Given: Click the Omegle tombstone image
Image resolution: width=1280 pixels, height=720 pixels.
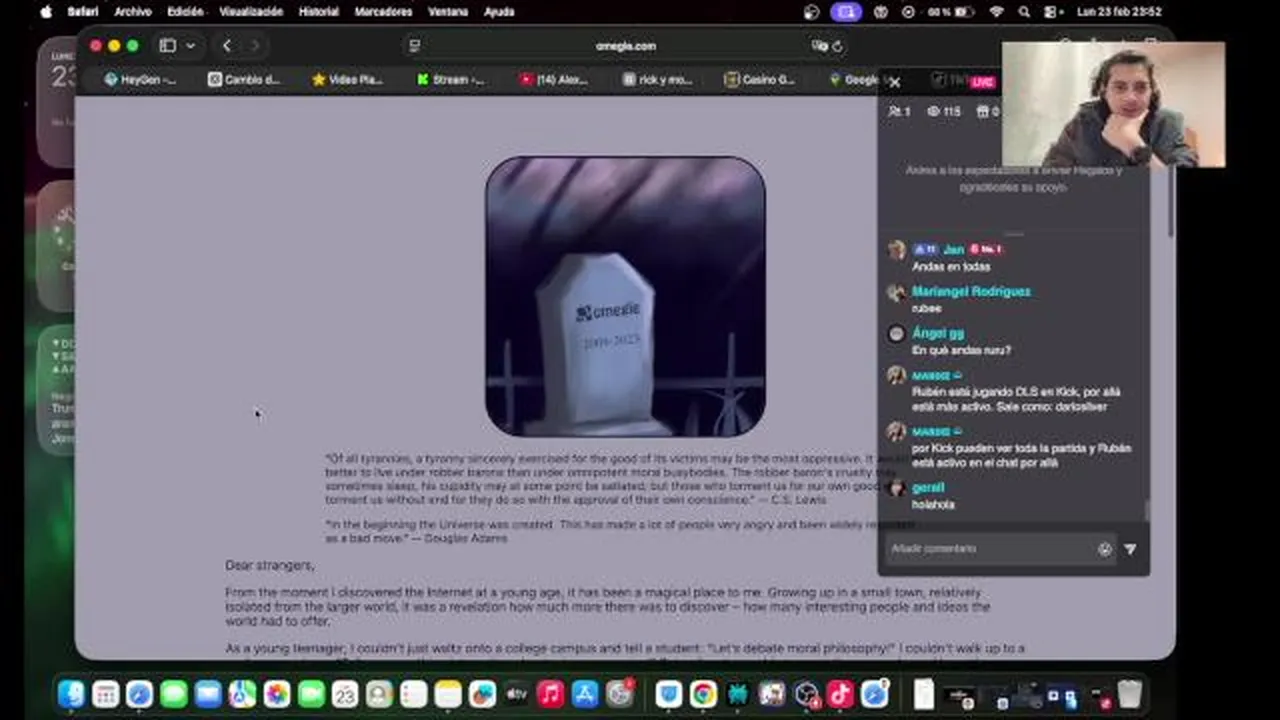Looking at the screenshot, I should [x=626, y=296].
